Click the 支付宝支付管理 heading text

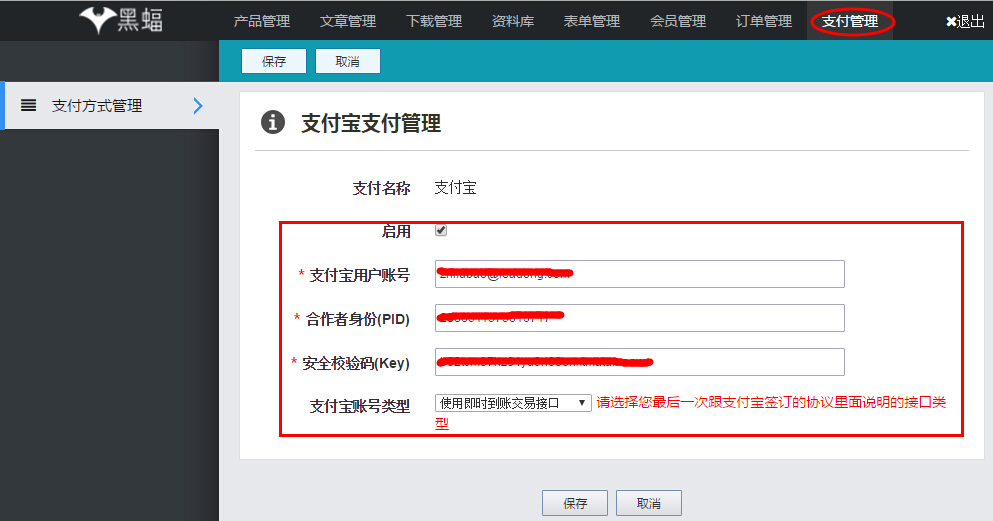coord(371,123)
